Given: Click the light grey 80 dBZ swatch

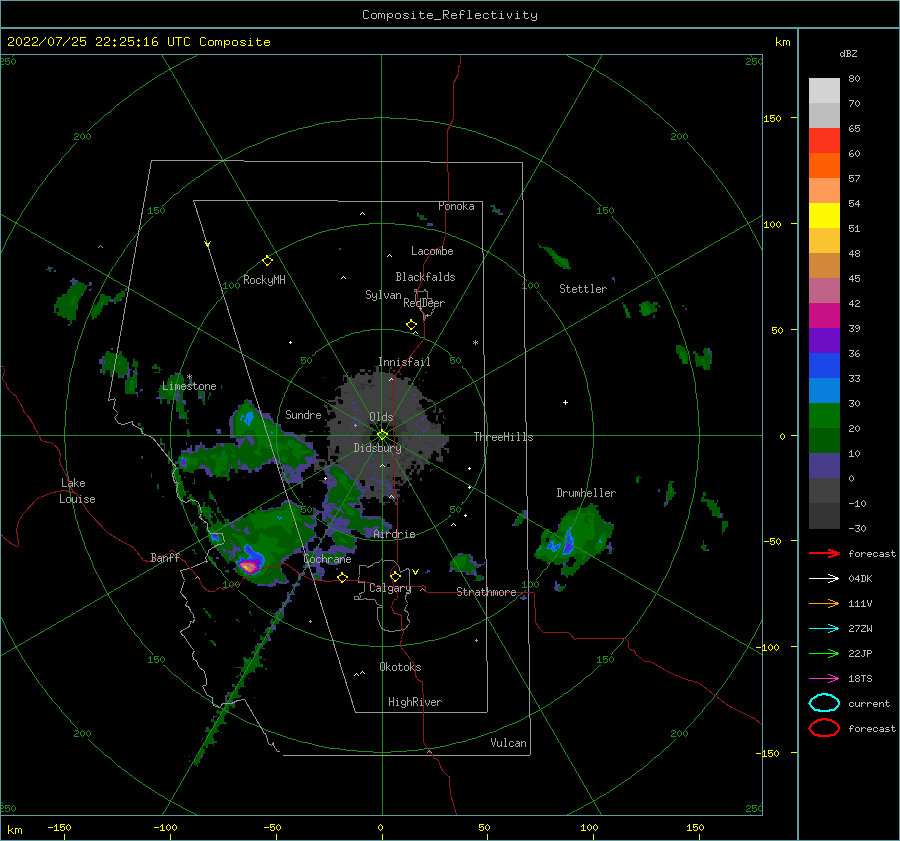Looking at the screenshot, I should tap(824, 90).
